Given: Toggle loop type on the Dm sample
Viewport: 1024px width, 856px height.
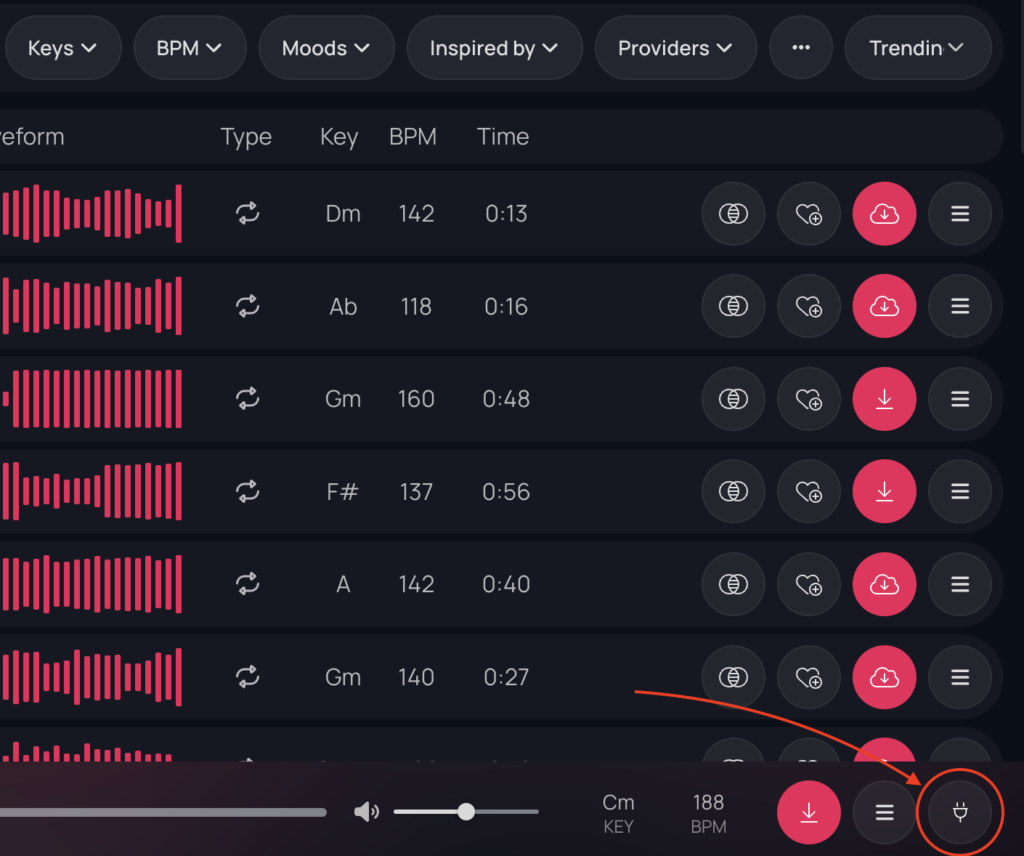Looking at the screenshot, I should coord(247,214).
